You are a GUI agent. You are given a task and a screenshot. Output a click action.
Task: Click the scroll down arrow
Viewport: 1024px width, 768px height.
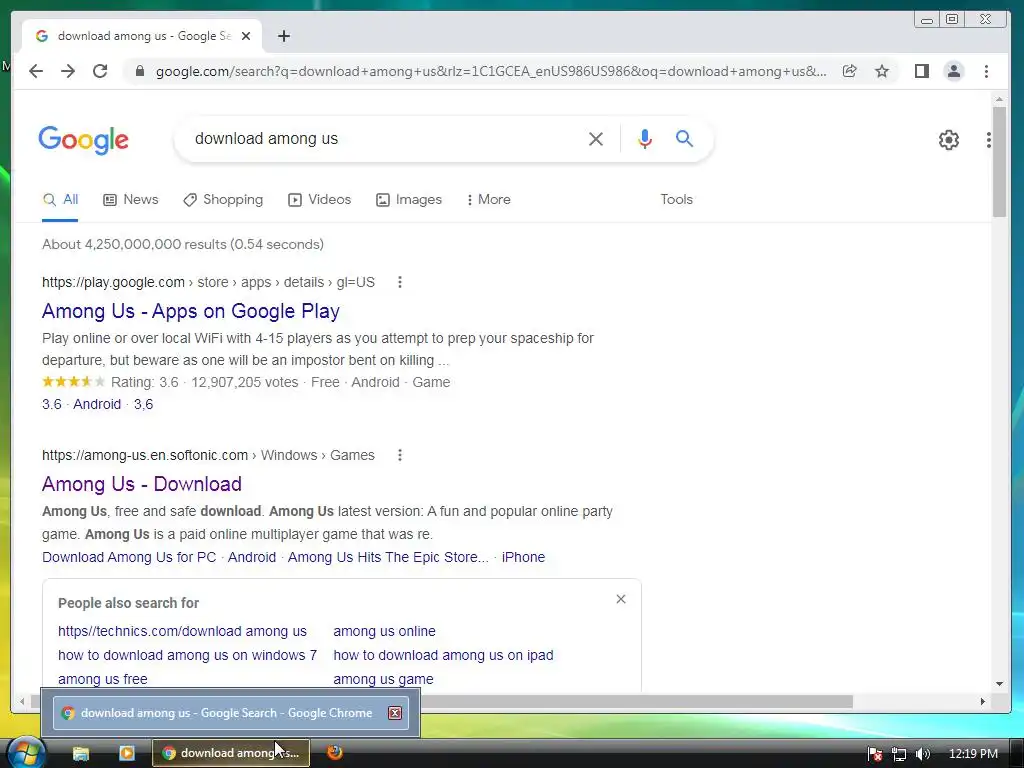tap(999, 684)
